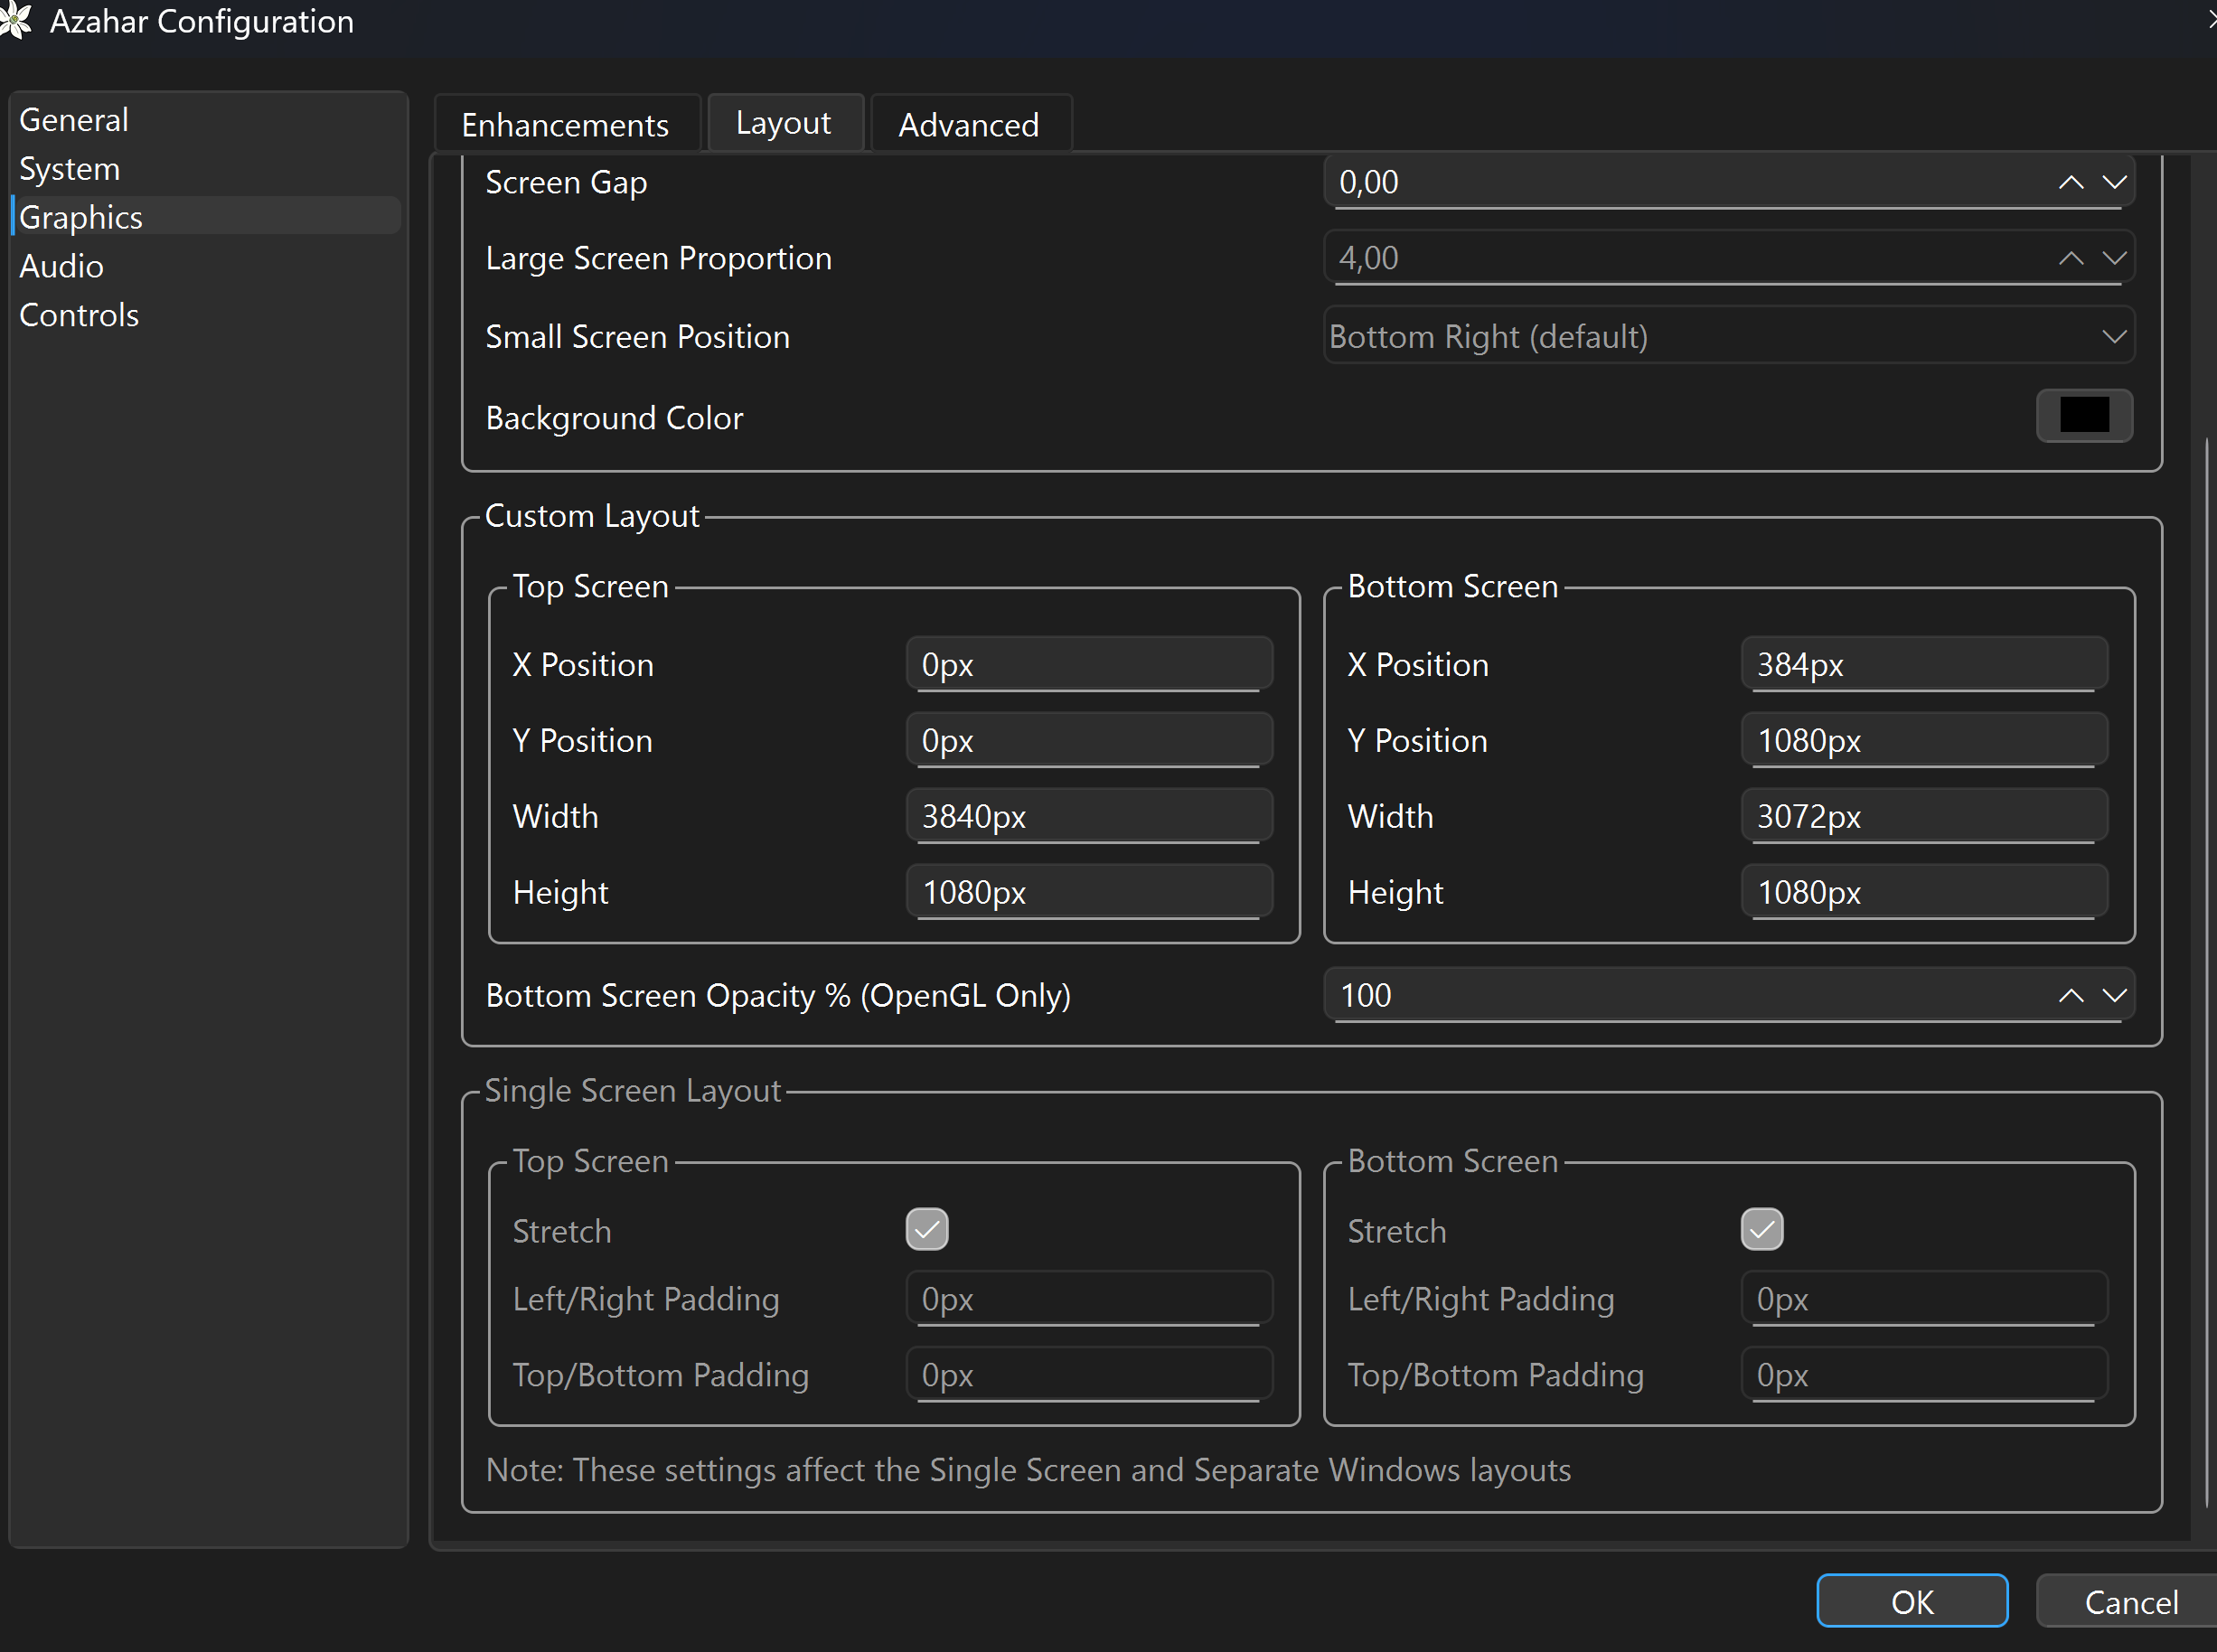Edit Custom Bottom Screen Height field
This screenshot has width=2217, height=1652.
click(x=1925, y=892)
